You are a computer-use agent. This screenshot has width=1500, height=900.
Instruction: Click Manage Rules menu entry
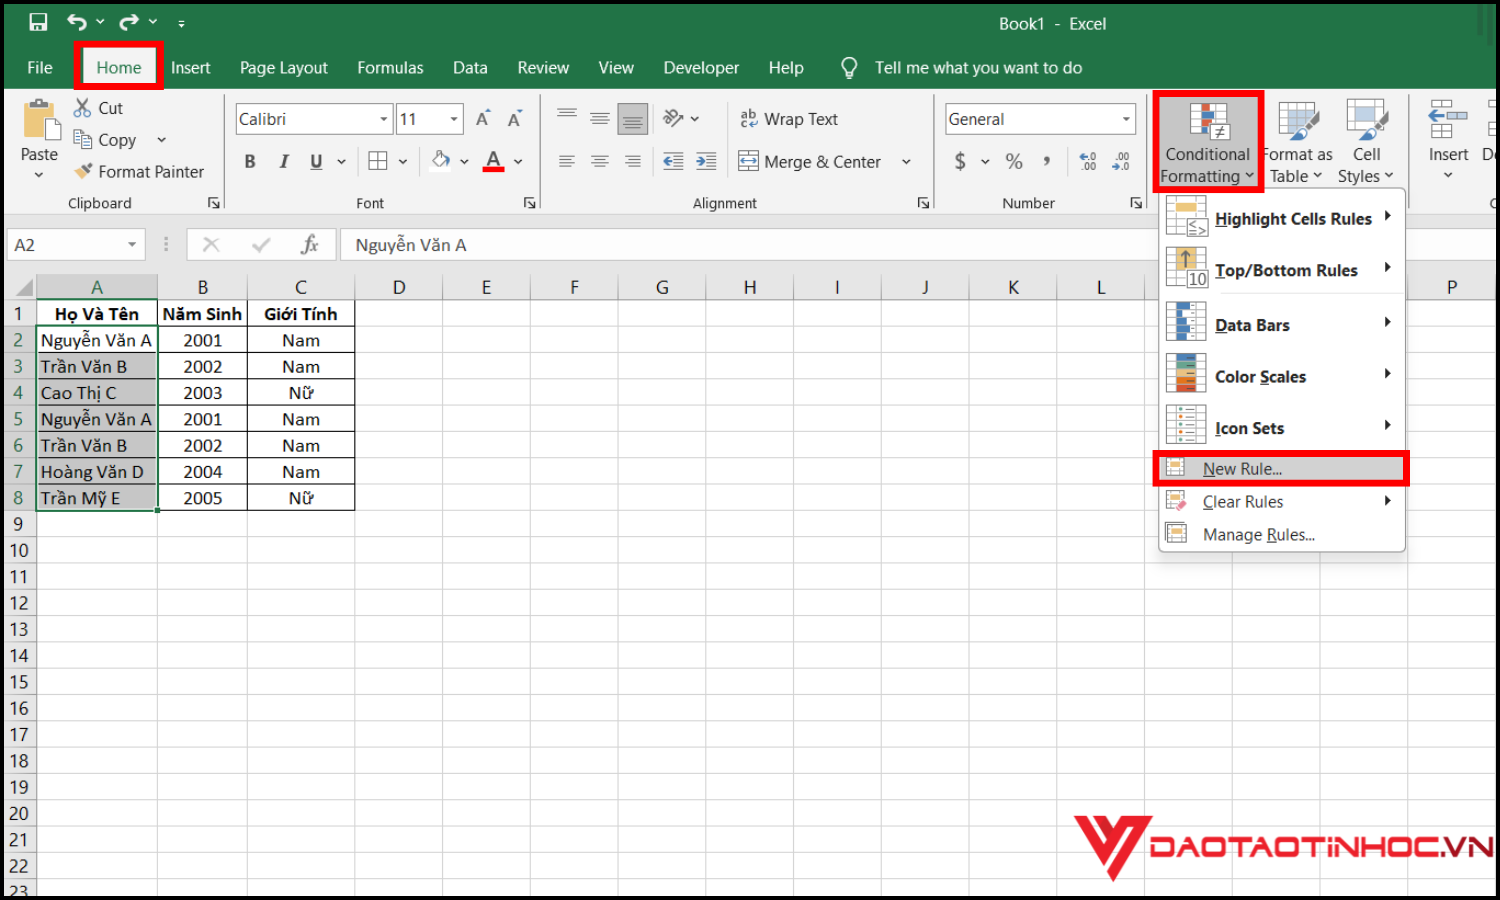[1258, 535]
